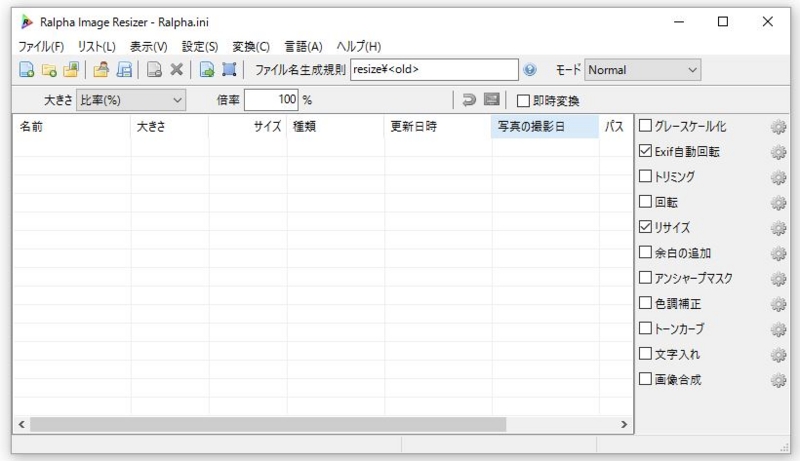Click the convert images icon with green arrow

(207, 69)
